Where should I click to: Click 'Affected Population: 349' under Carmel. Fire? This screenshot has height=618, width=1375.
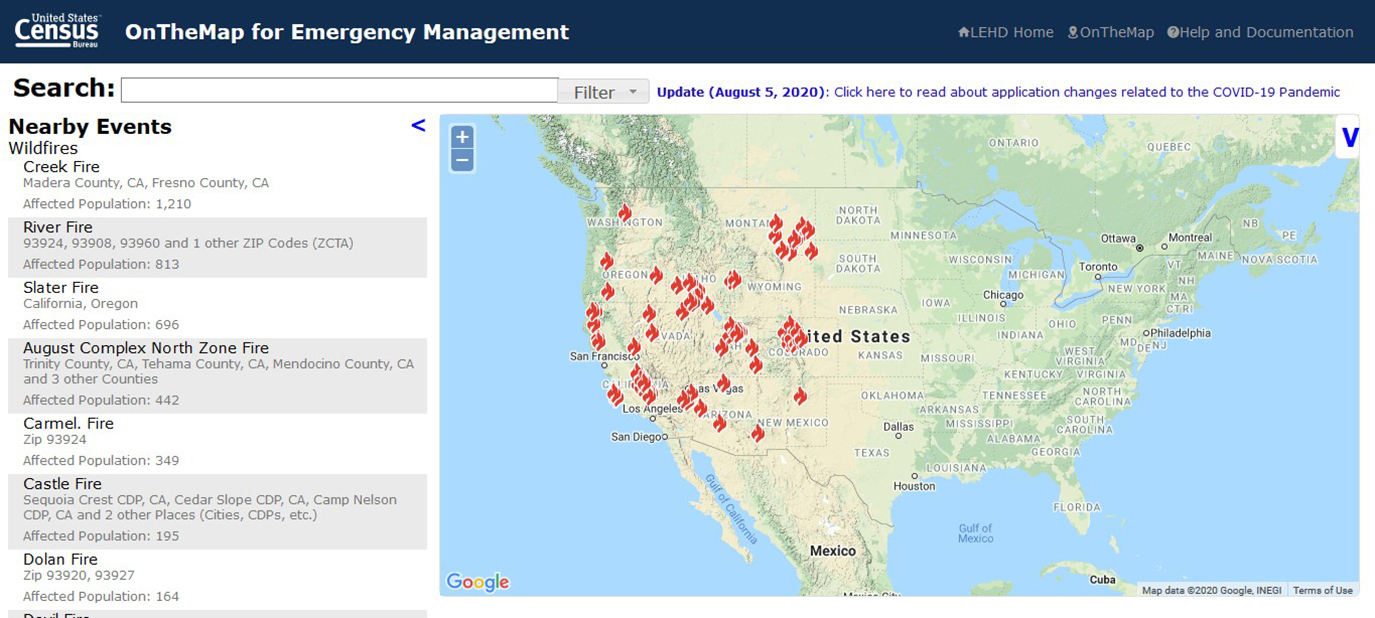click(x=101, y=461)
